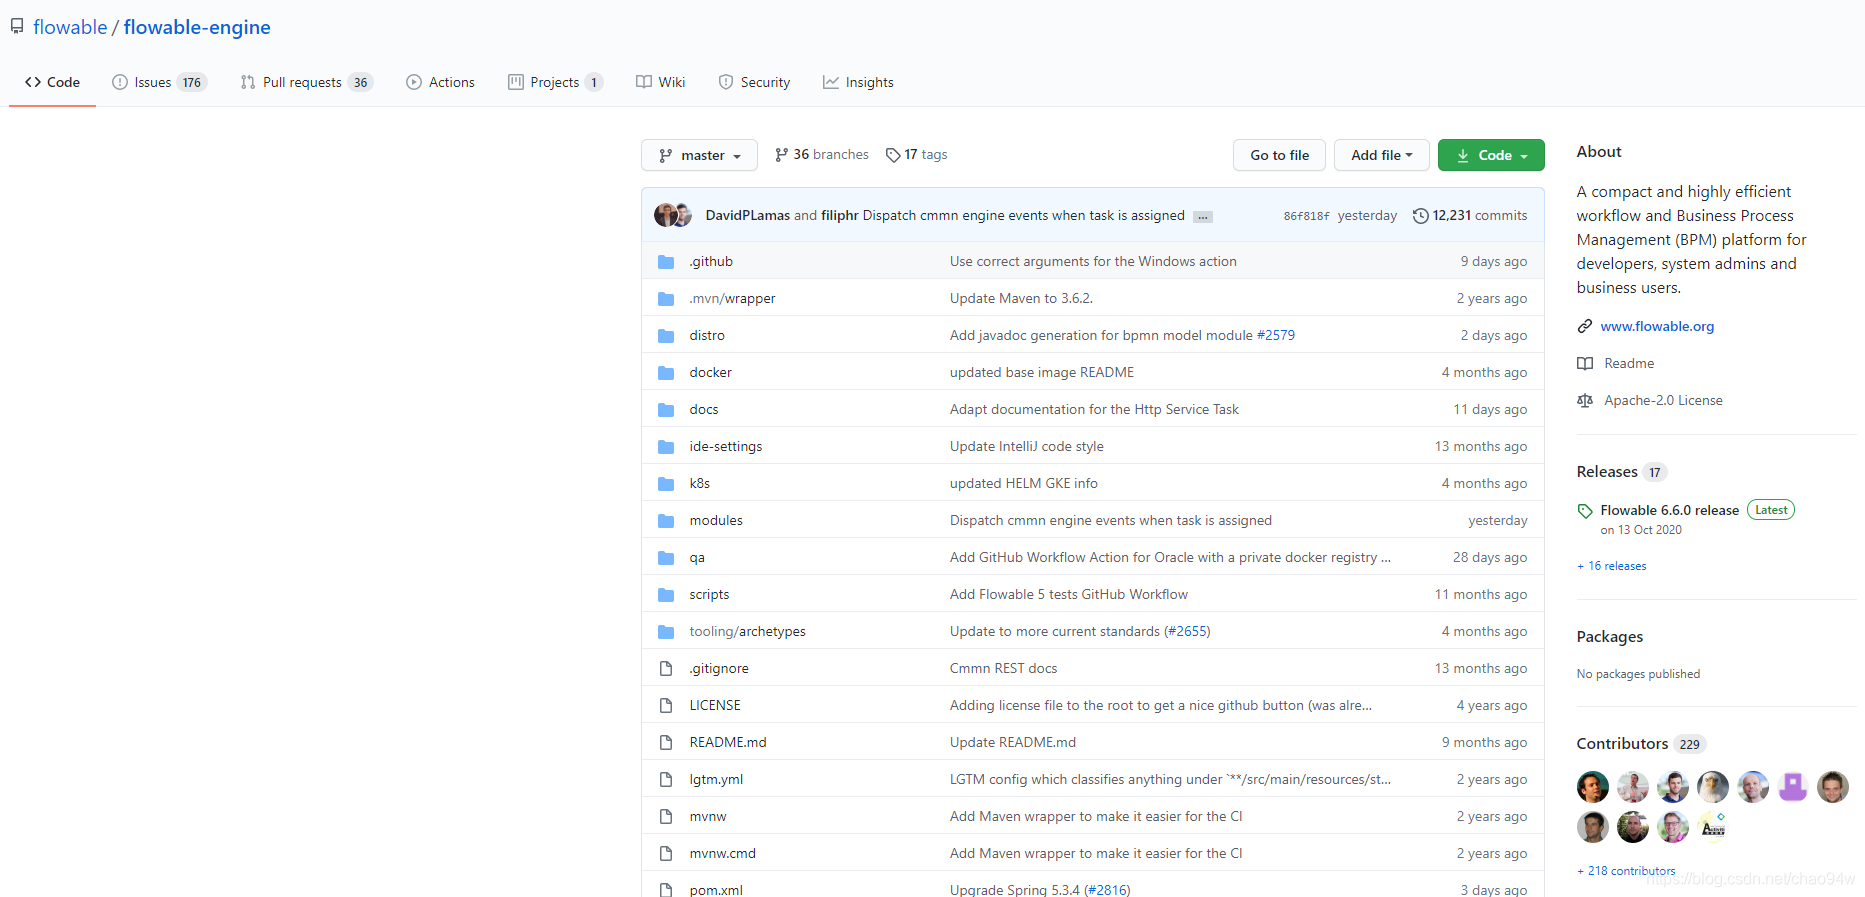Expand commit message ellipsis button
Viewport: 1865px width, 897px height.
point(1203,217)
